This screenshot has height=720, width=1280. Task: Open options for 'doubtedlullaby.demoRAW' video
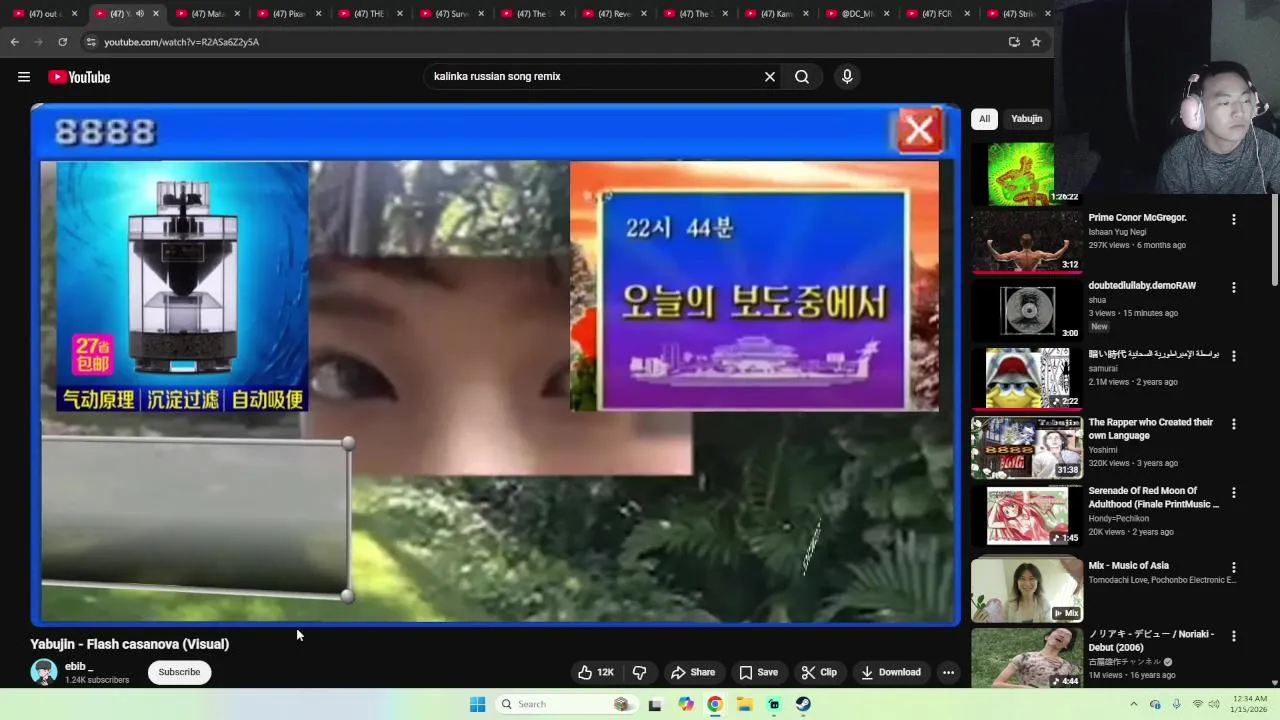tap(1233, 287)
